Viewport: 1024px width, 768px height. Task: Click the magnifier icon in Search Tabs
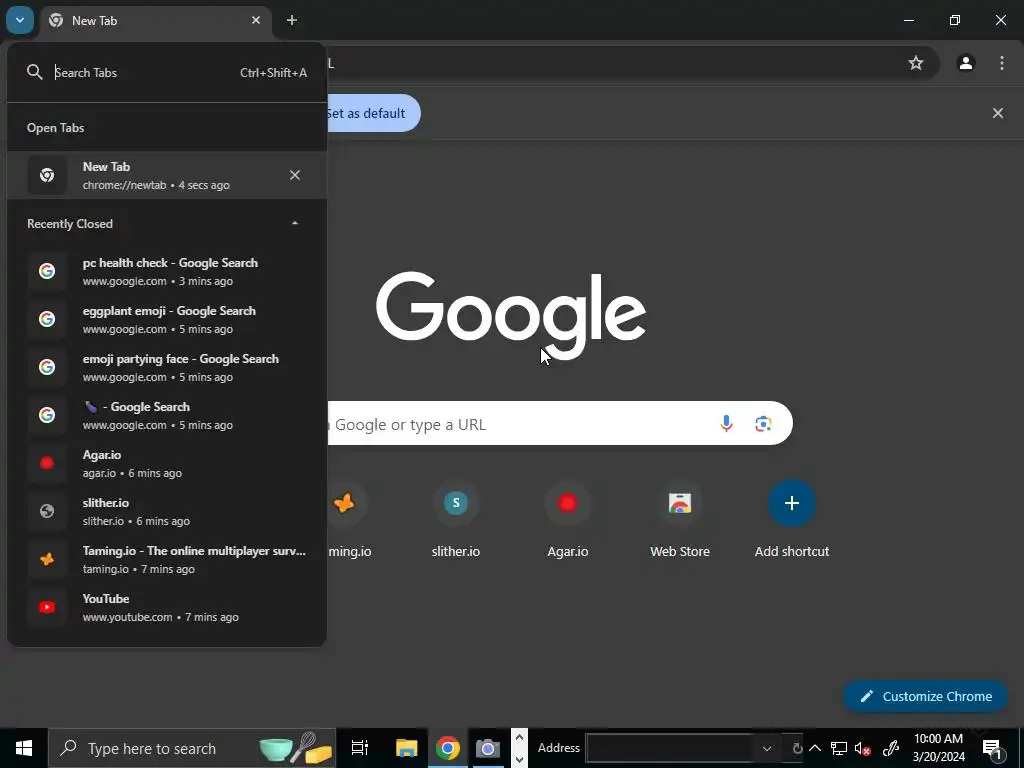coord(35,72)
